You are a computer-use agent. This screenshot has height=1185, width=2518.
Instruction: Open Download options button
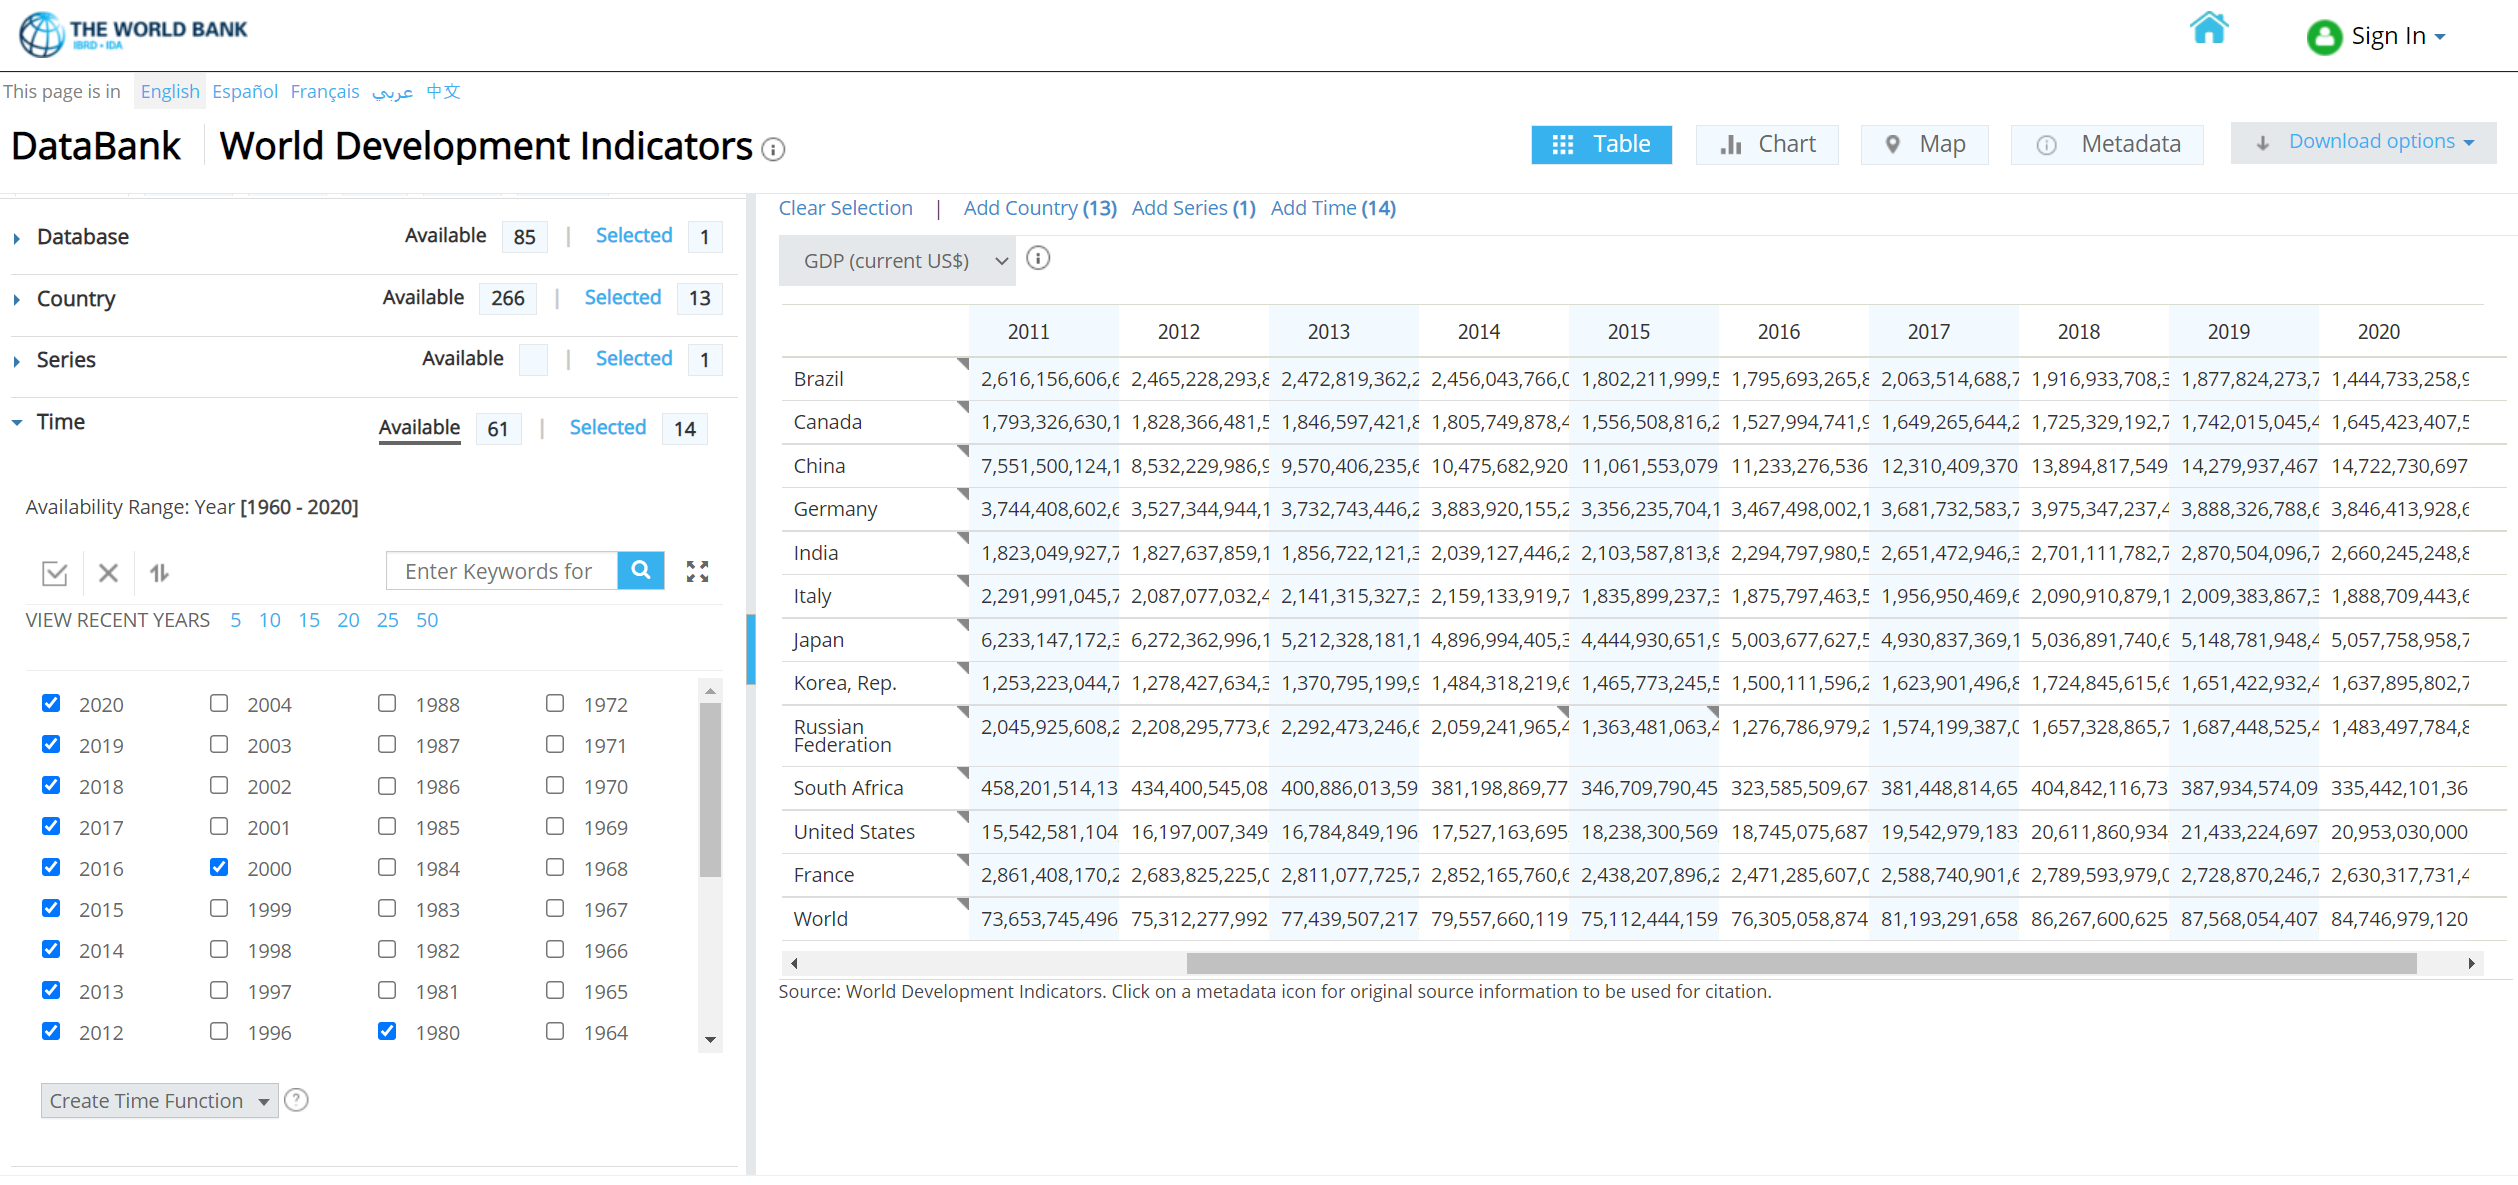(x=2363, y=142)
